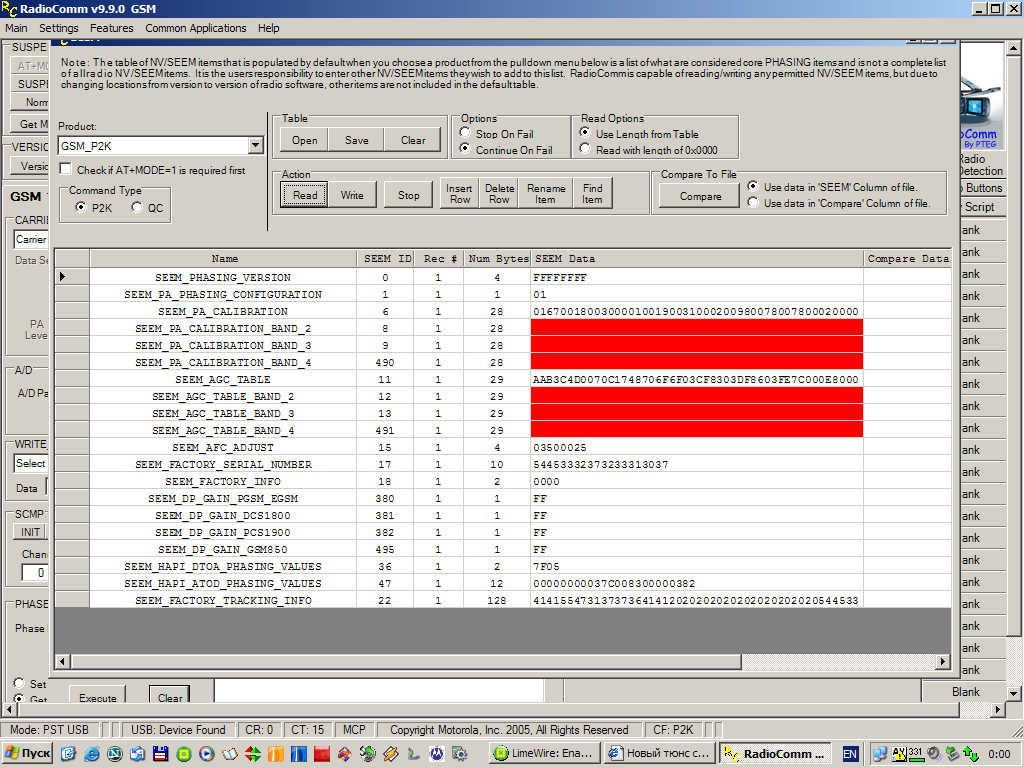Switch to the Новый тюнс taskbar window
This screenshot has width=1024, height=768.
(658, 754)
